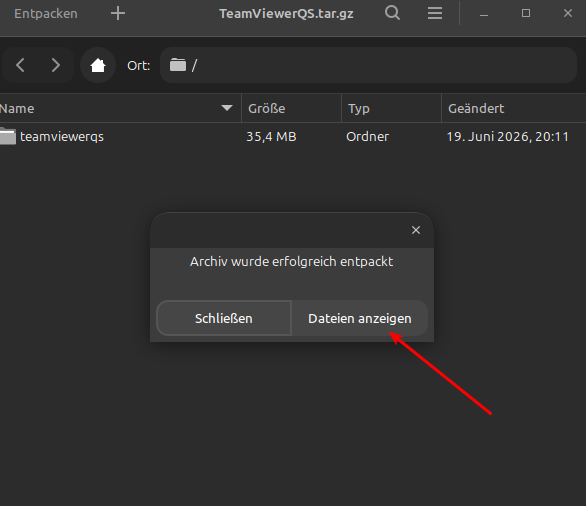Screen dimensions: 586x506
Task: Sort by Name column header
Action: pos(120,108)
